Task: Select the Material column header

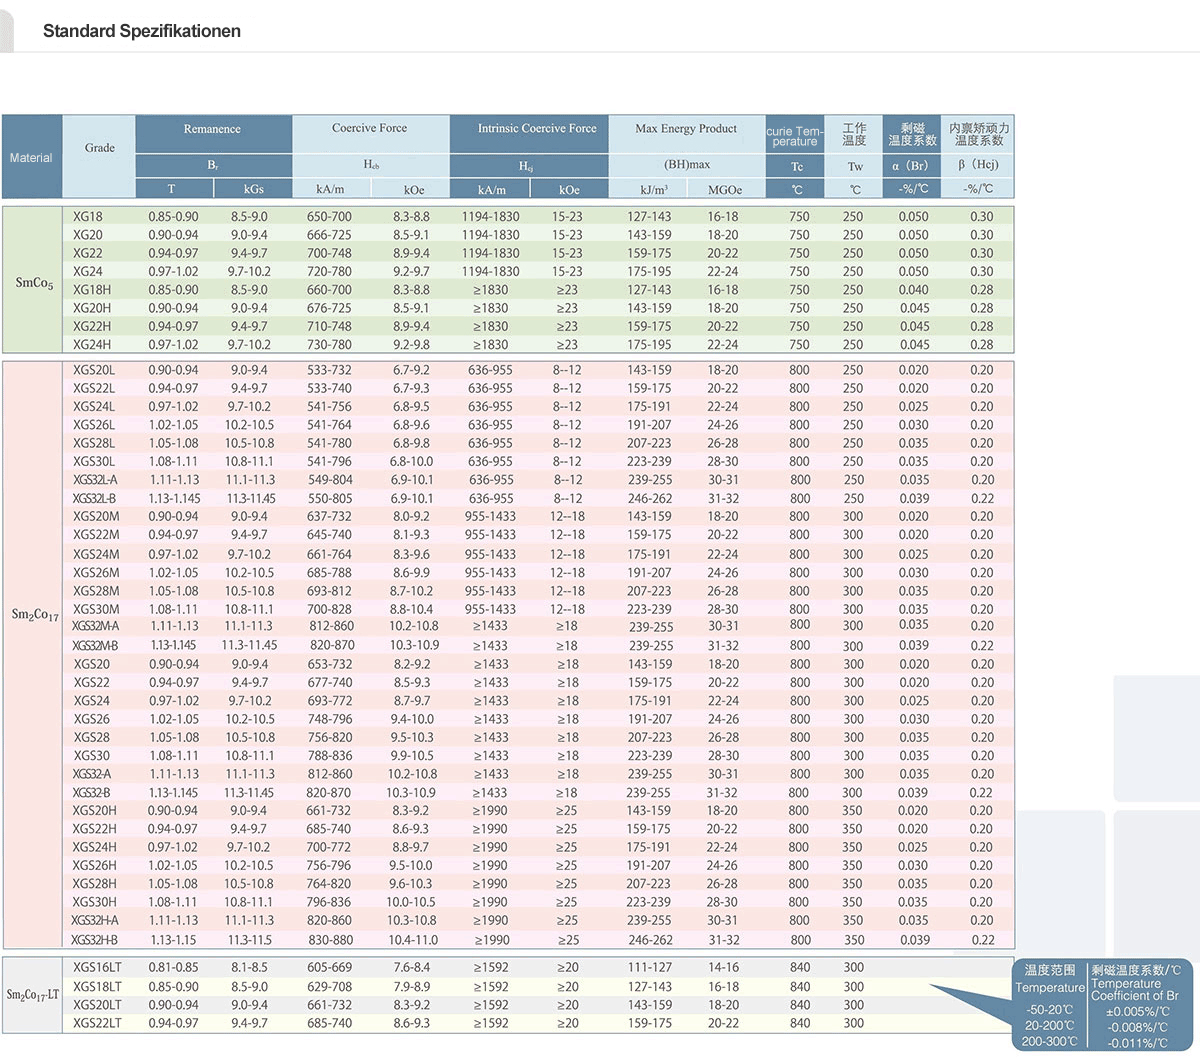Action: point(31,157)
